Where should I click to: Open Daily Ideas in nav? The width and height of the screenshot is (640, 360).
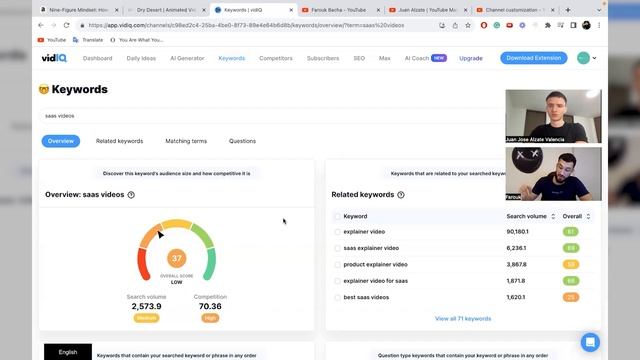pyautogui.click(x=141, y=58)
